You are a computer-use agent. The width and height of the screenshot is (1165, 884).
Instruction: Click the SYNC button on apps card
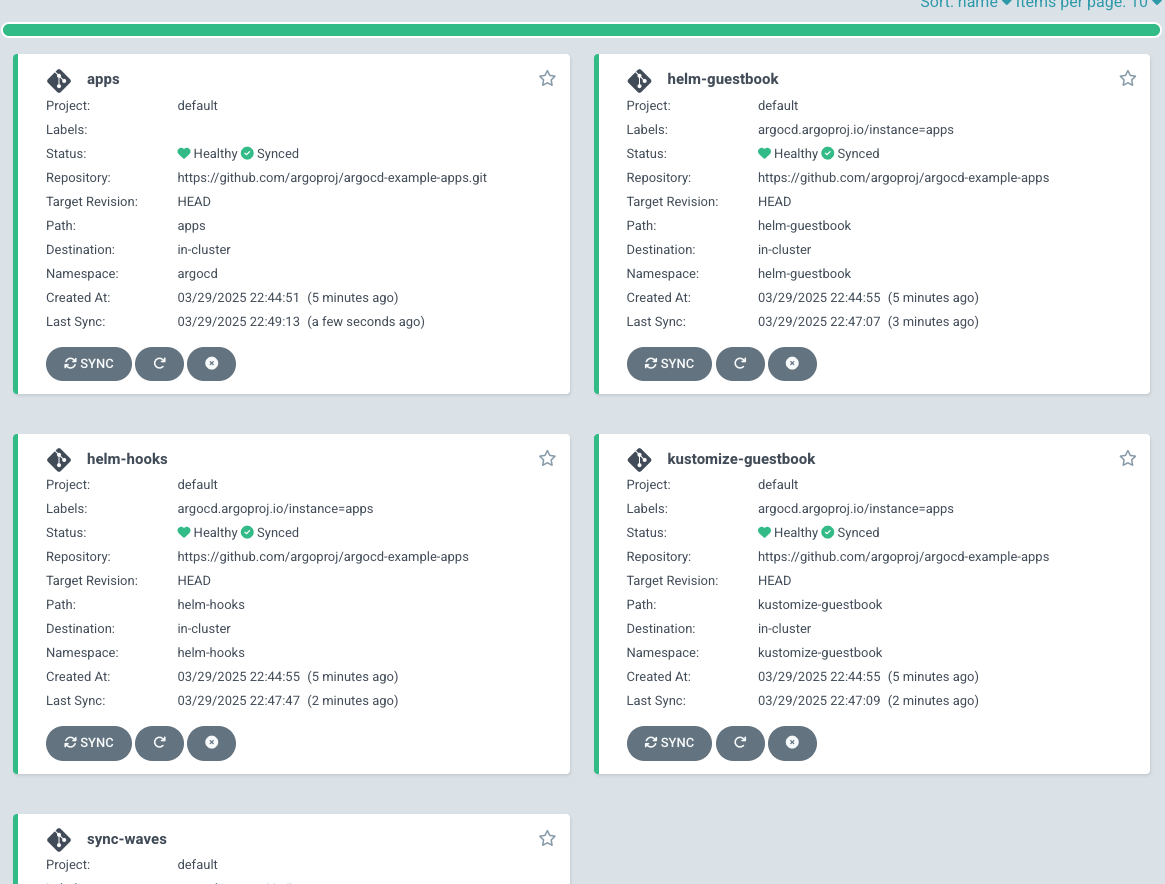point(88,364)
